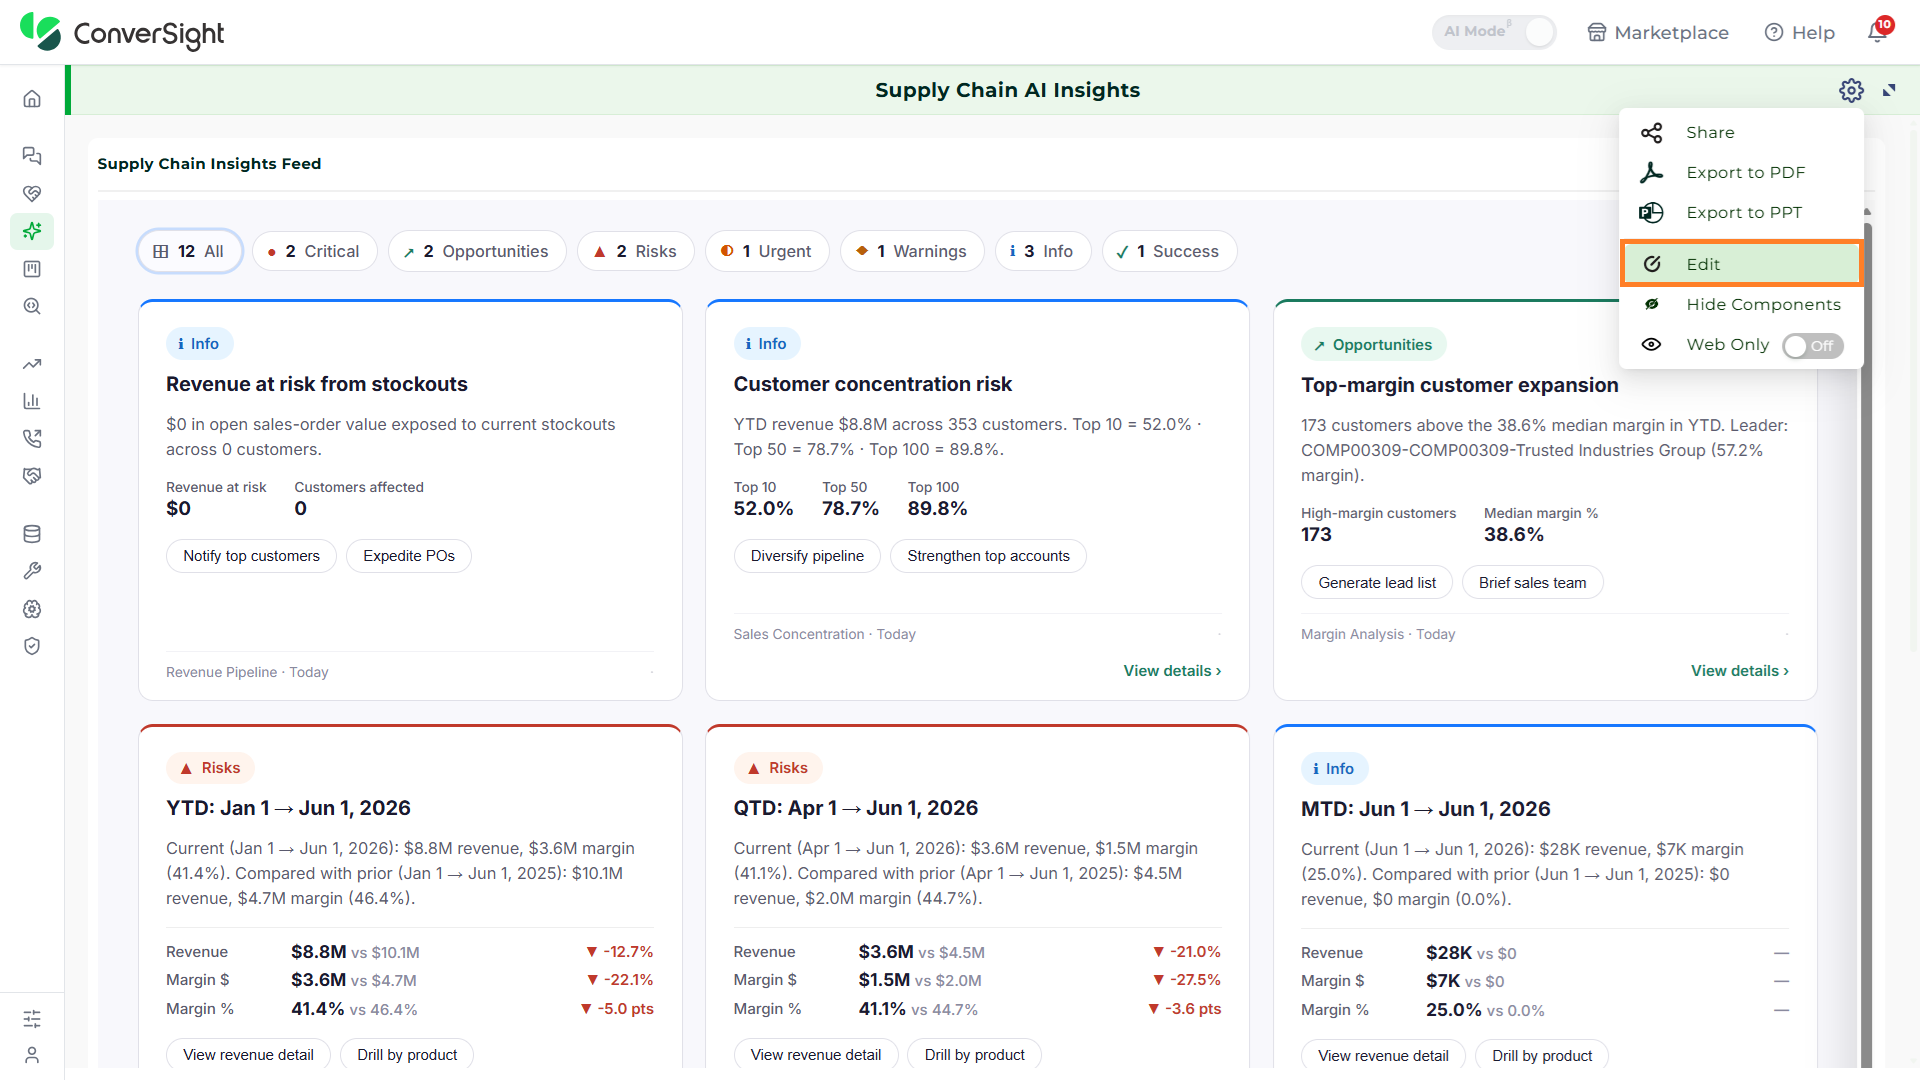
Task: Open the database sidebar icon
Action: tap(32, 534)
